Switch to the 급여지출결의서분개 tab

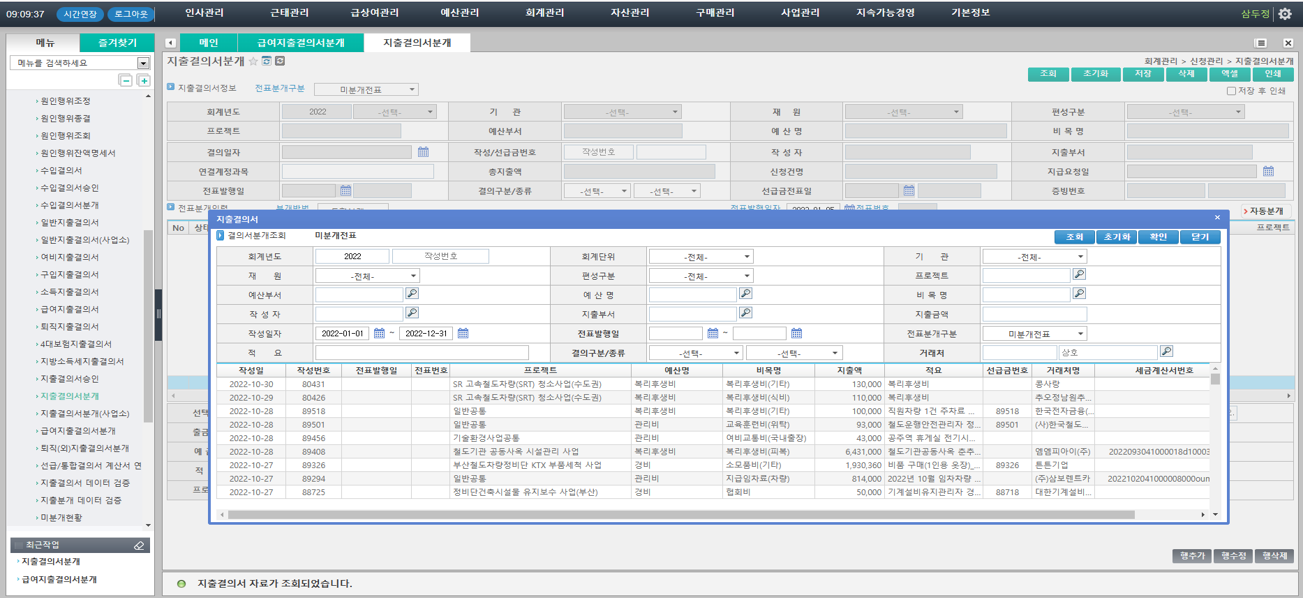click(302, 43)
